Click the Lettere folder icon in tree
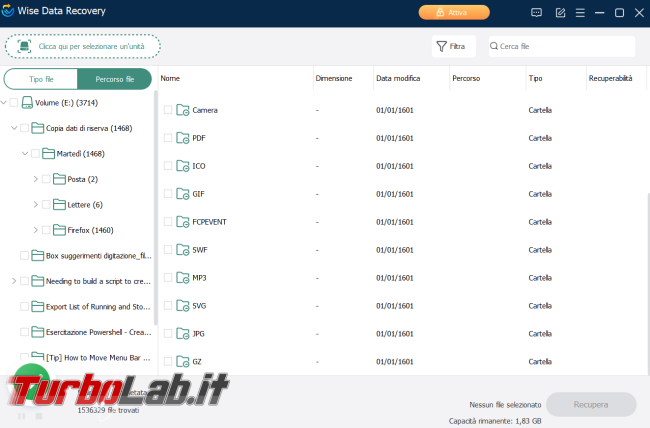The width and height of the screenshot is (650, 428). point(59,204)
